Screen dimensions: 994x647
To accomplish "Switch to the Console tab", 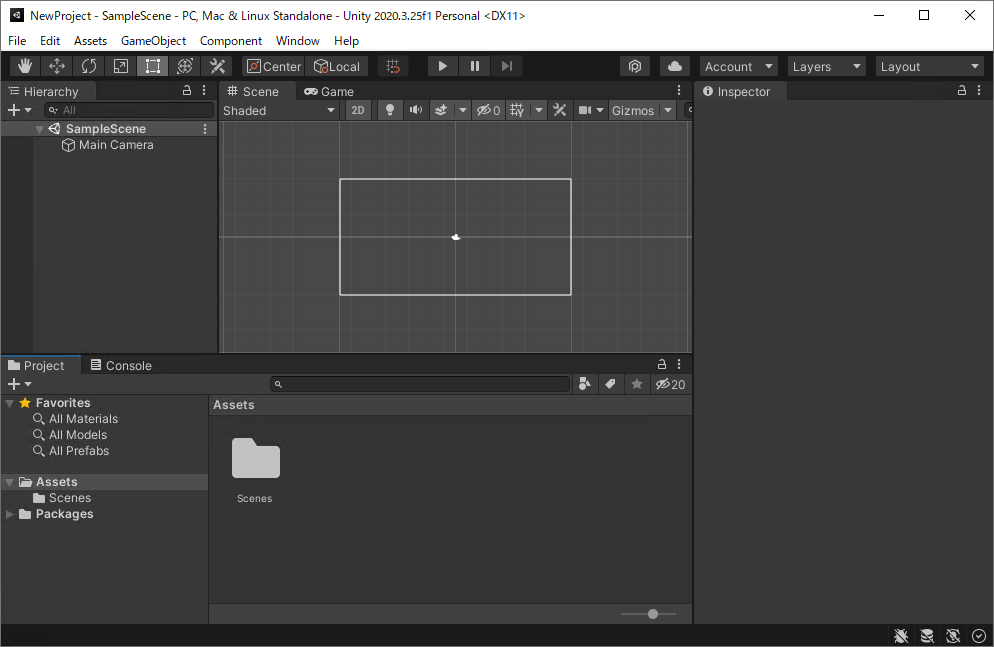I will click(121, 365).
